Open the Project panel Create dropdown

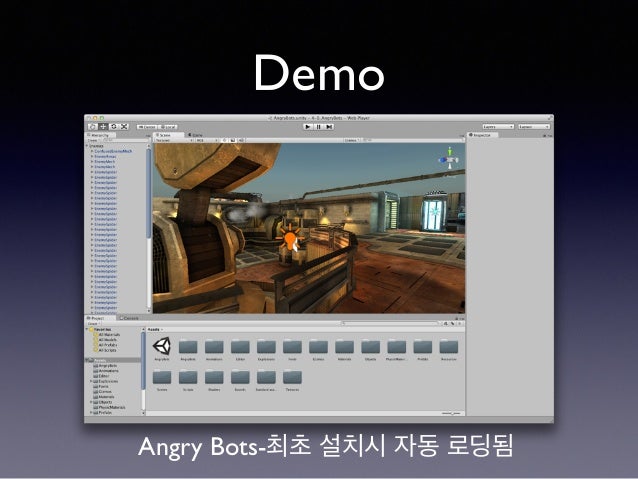click(x=94, y=324)
